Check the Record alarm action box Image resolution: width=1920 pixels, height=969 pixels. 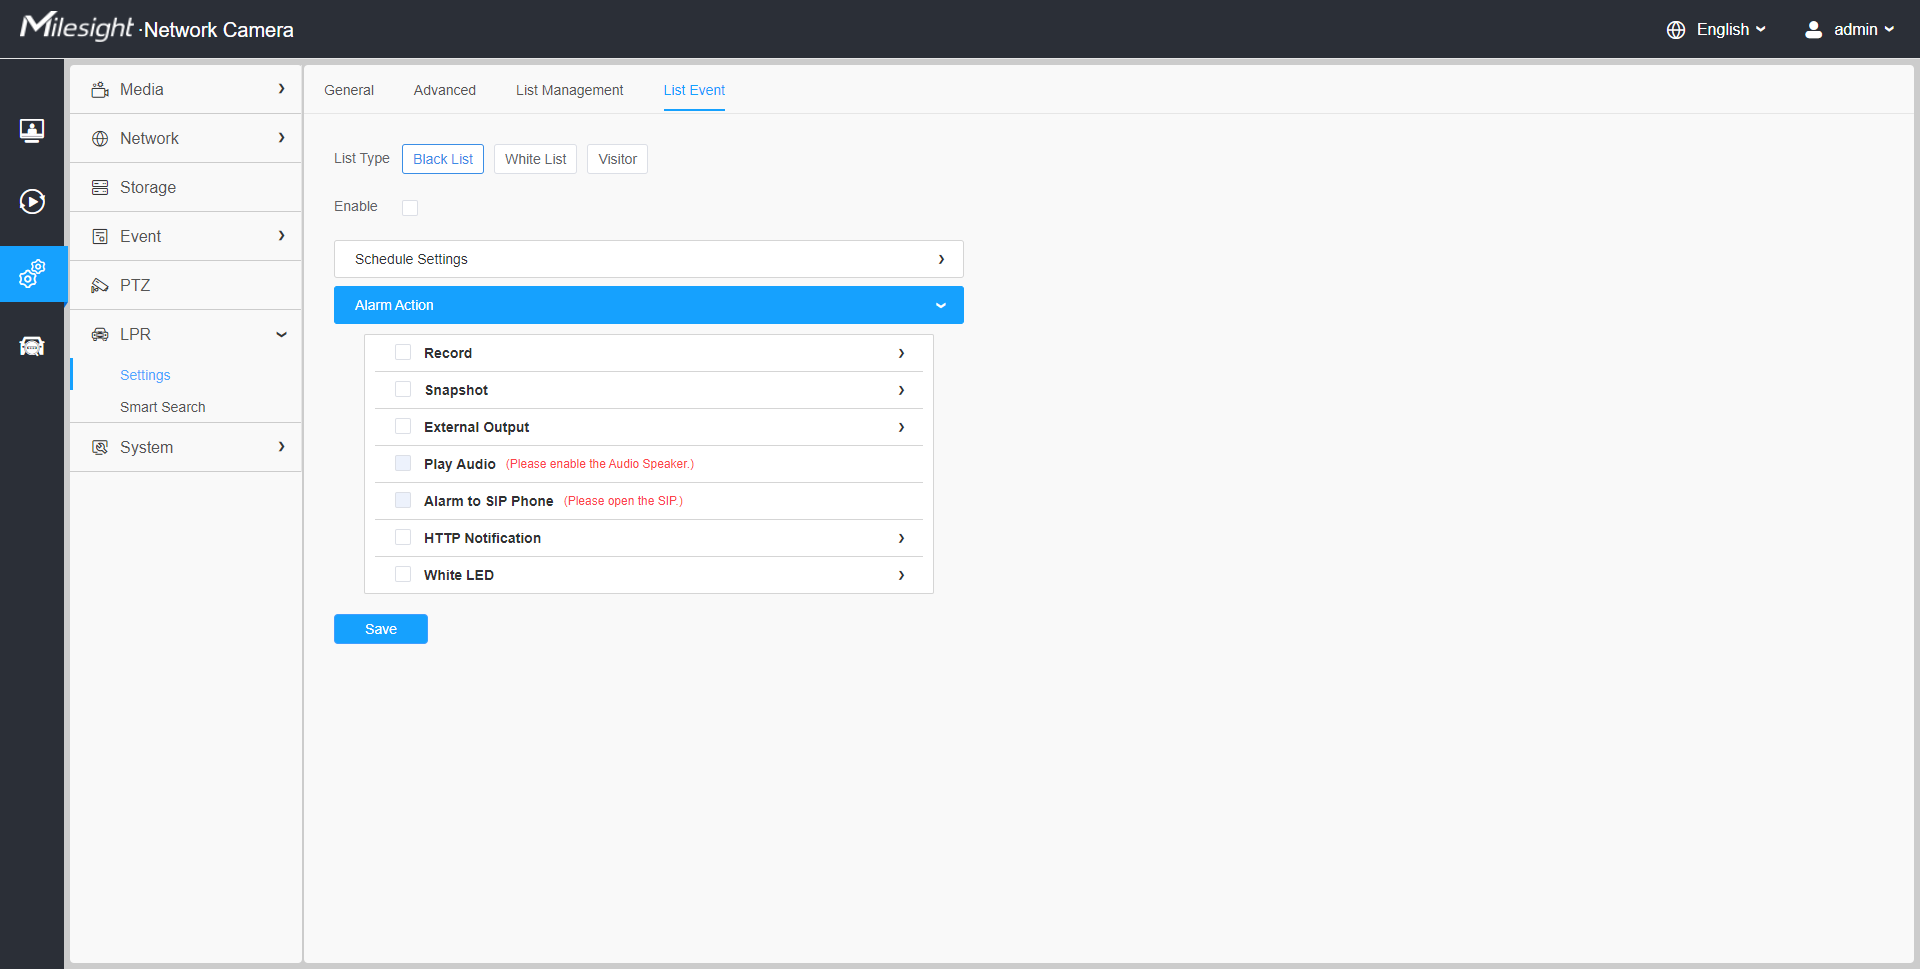403,353
